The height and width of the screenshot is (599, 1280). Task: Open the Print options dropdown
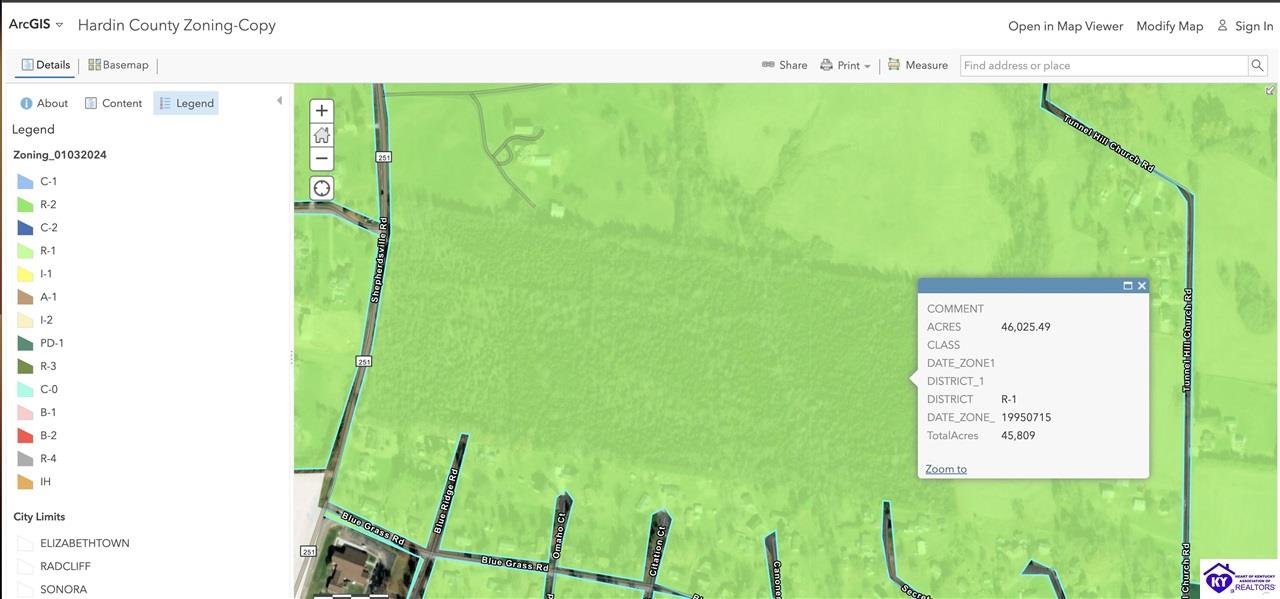845,65
